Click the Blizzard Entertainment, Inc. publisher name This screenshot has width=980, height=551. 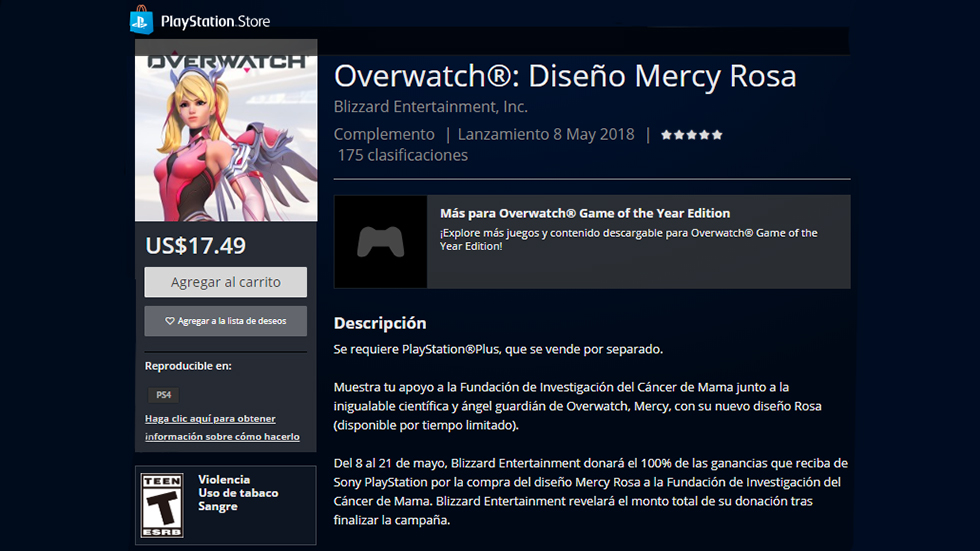click(431, 107)
